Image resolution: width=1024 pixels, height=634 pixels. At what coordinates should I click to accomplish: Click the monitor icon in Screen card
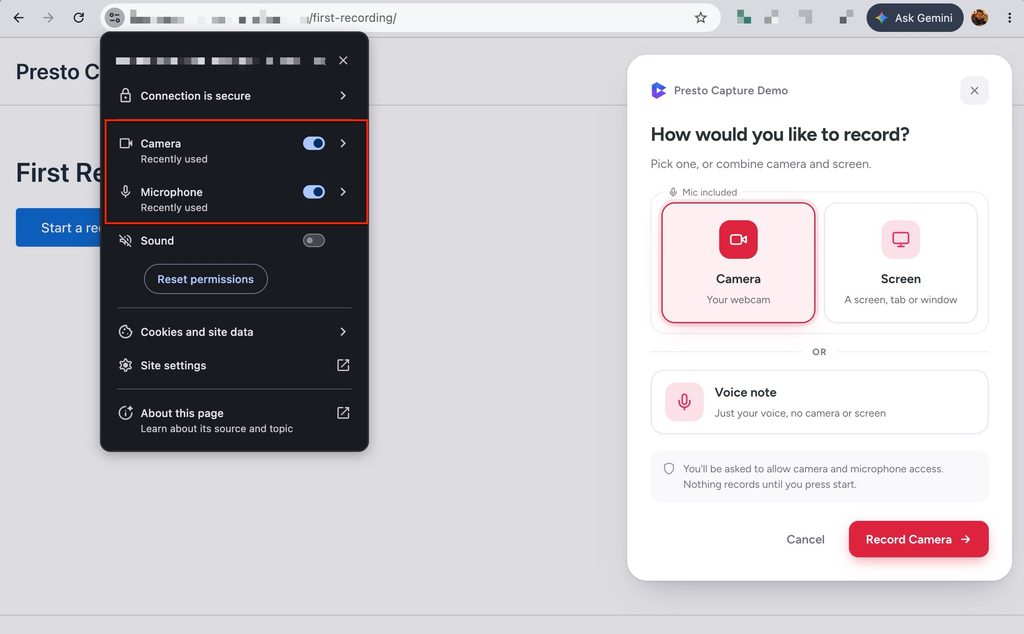point(901,240)
